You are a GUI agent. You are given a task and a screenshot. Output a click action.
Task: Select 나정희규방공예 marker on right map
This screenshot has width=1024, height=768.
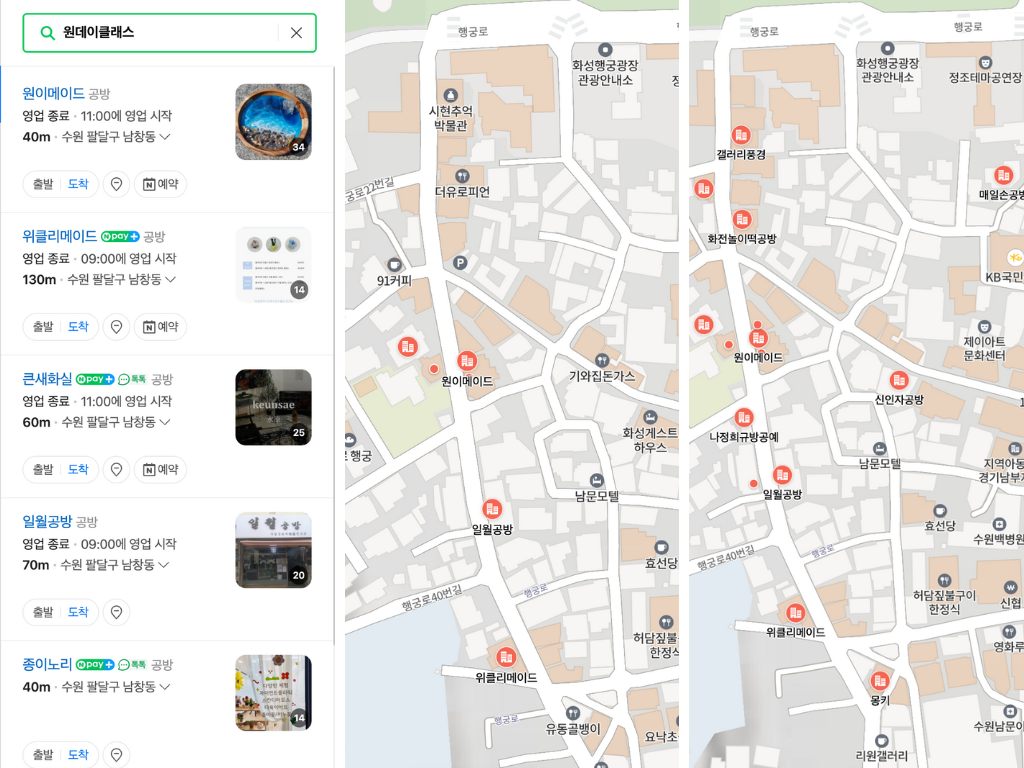point(744,417)
